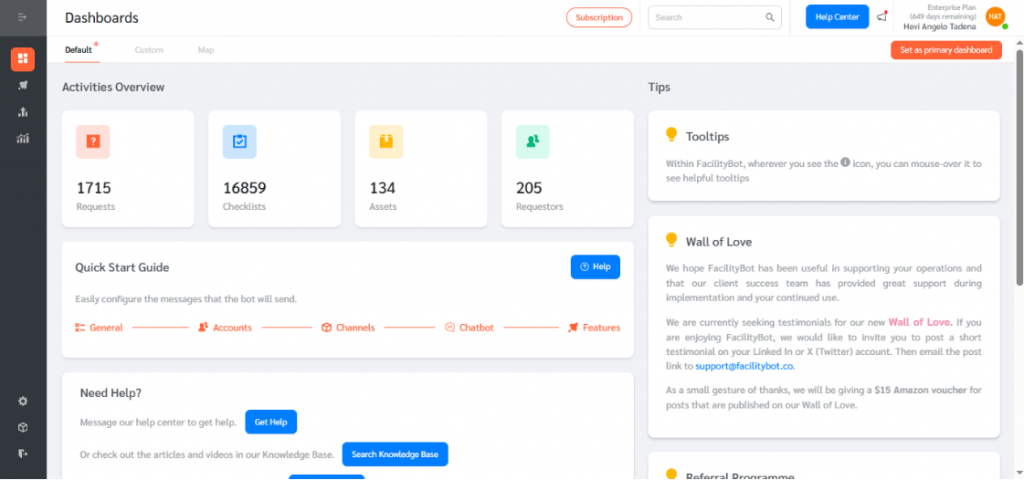Click the Hevi Angelo Tadena user name
1024x480 pixels.
click(940, 27)
